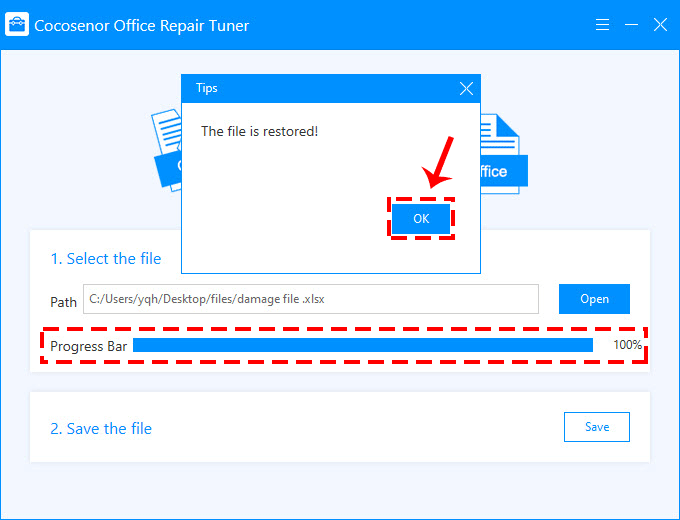
Task: Click the Save button
Action: (597, 427)
